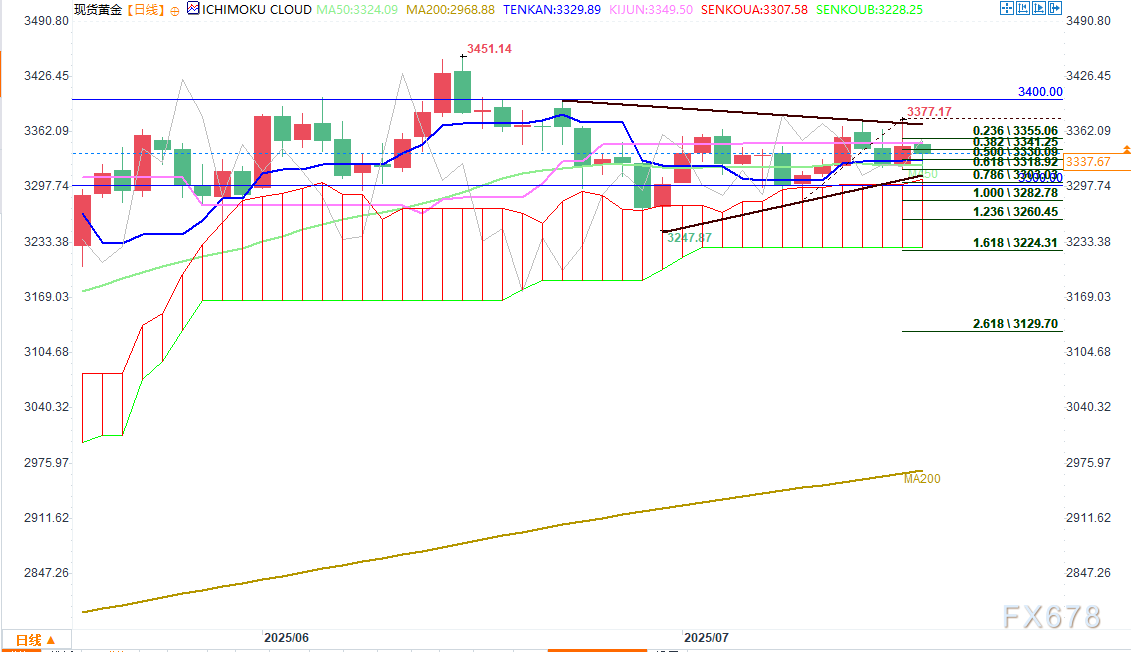Jump the chart to its start with the skip-back icon
The width and height of the screenshot is (1131, 652).
click(x=1023, y=8)
